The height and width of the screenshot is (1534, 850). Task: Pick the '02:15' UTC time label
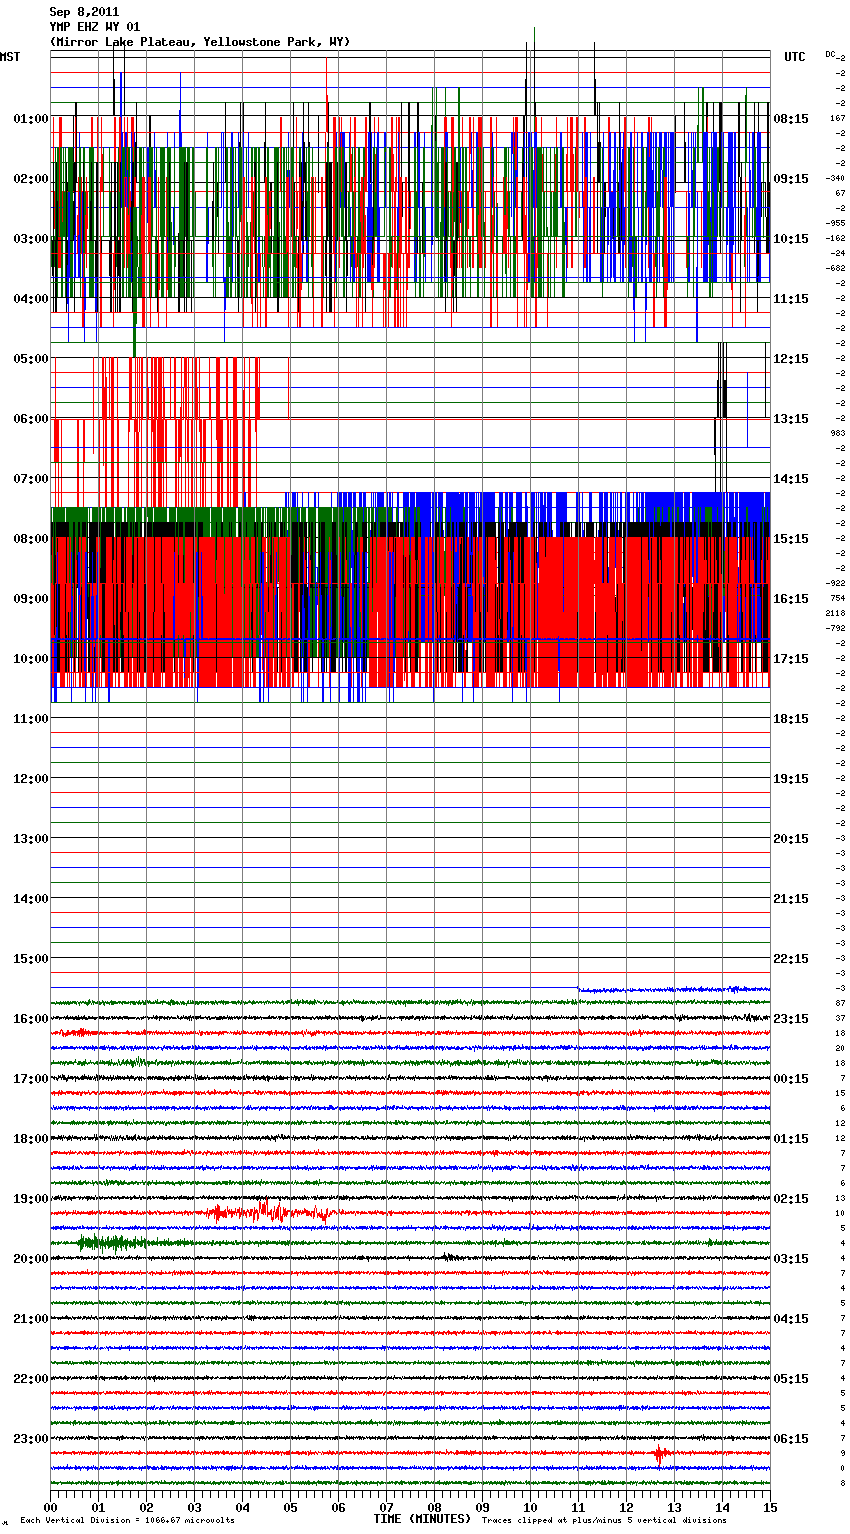pos(791,1198)
